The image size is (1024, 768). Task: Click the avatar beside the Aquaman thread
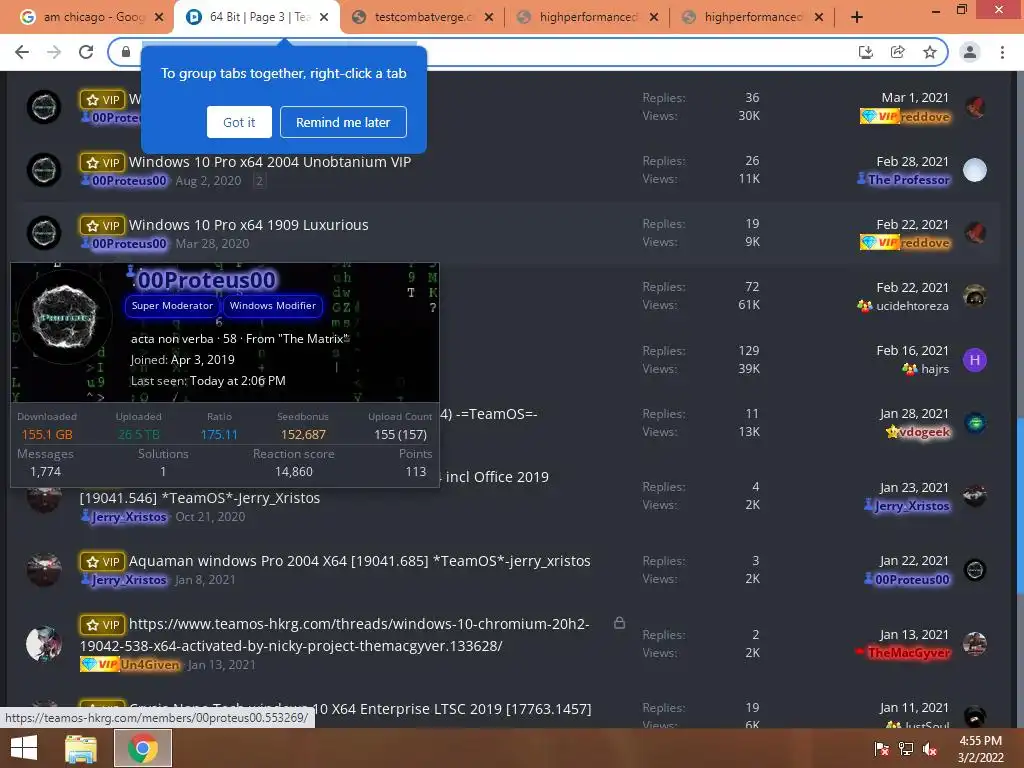pos(44,569)
